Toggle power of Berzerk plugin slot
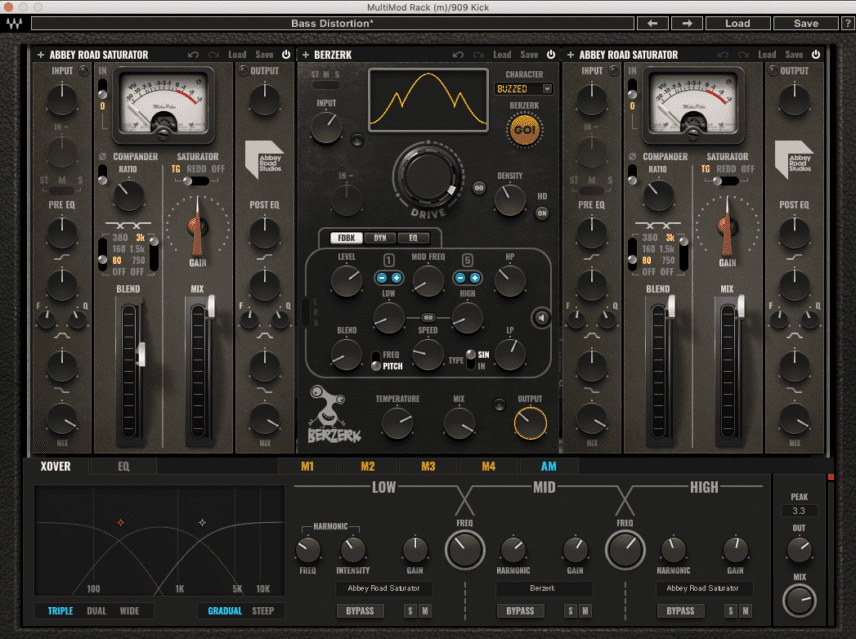The width and height of the screenshot is (856, 639). (x=551, y=55)
